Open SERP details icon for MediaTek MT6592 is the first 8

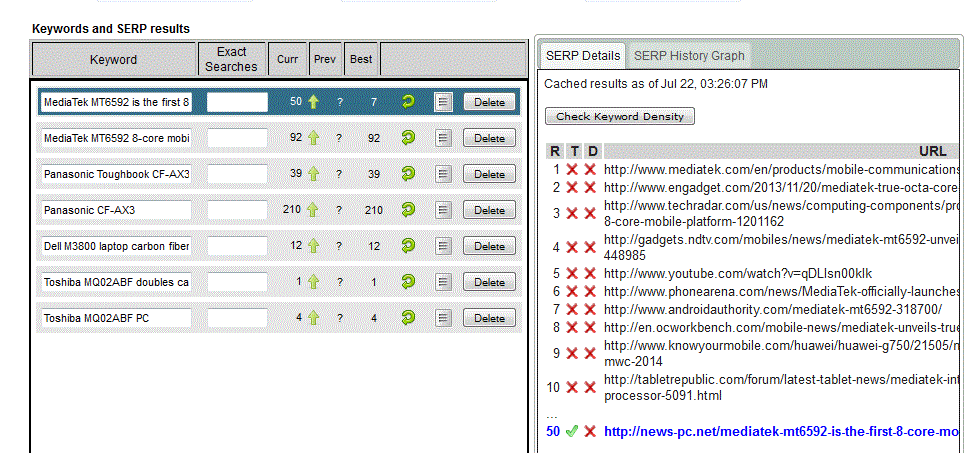pyautogui.click(x=443, y=102)
